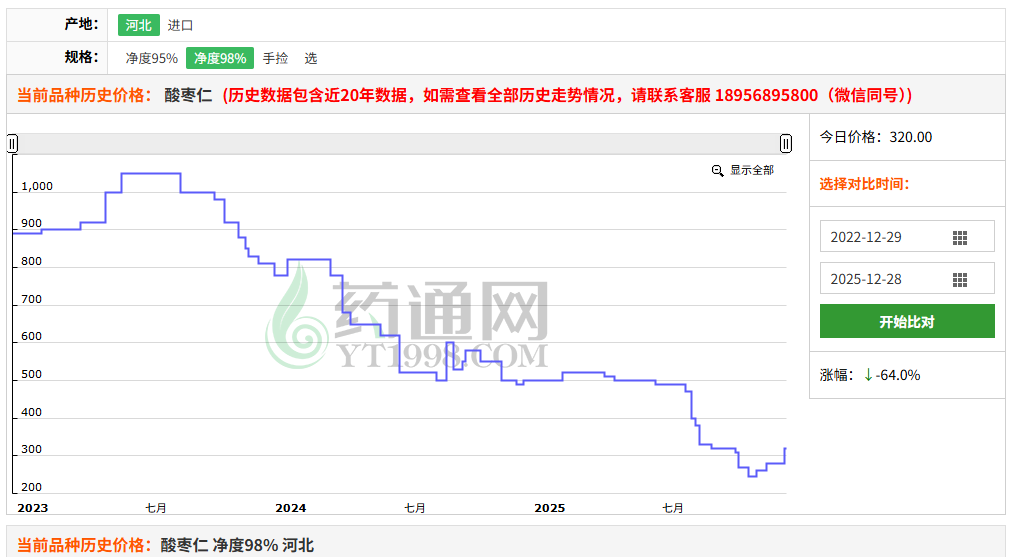Click the 规格: label
The width and height of the screenshot is (1010, 557).
81,57
